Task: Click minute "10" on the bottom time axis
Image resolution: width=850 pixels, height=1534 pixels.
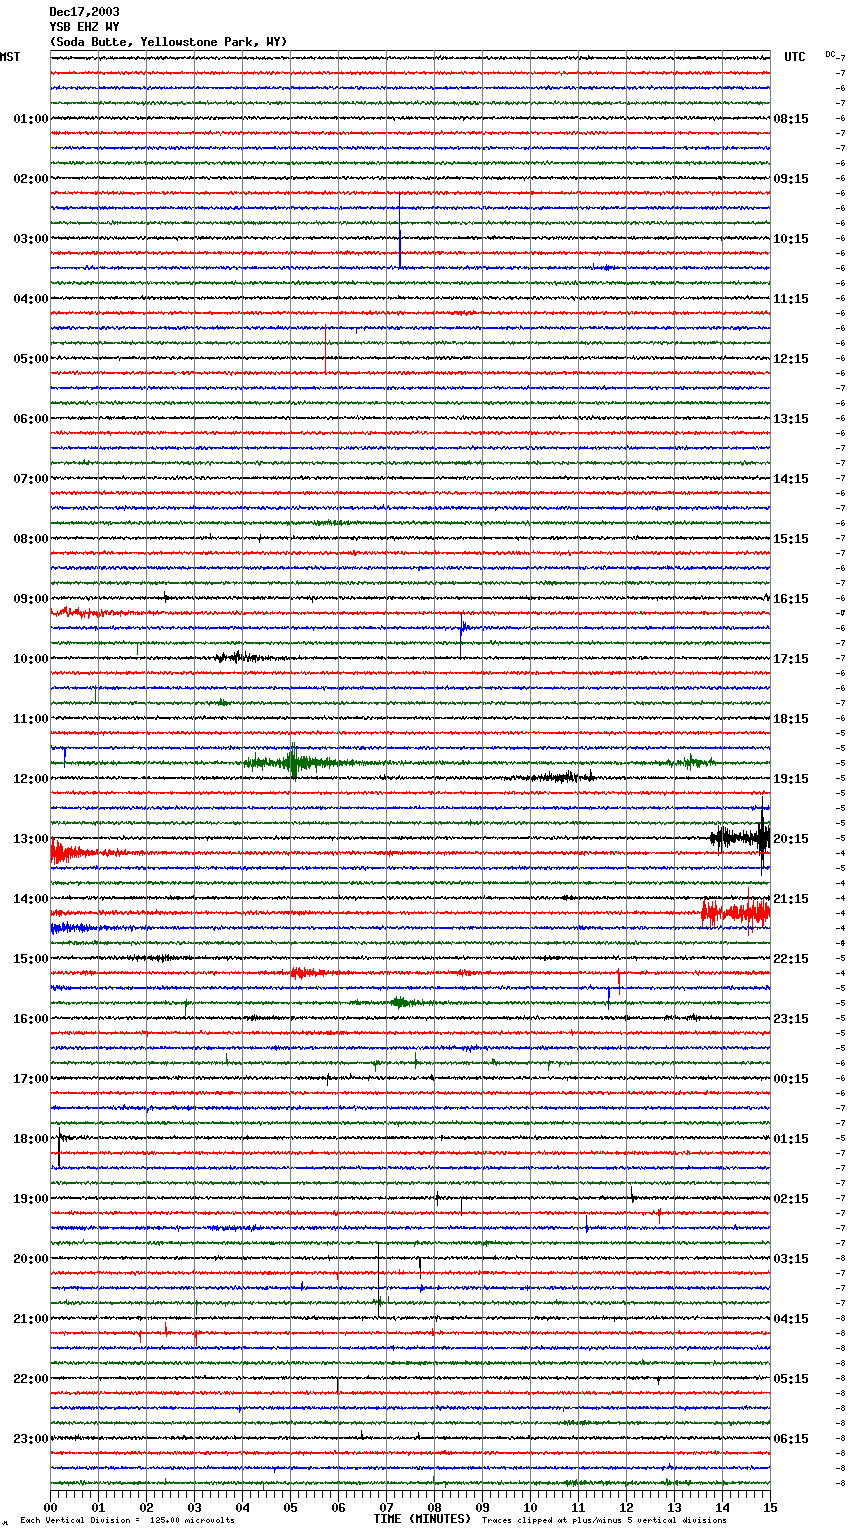Action: [531, 1507]
